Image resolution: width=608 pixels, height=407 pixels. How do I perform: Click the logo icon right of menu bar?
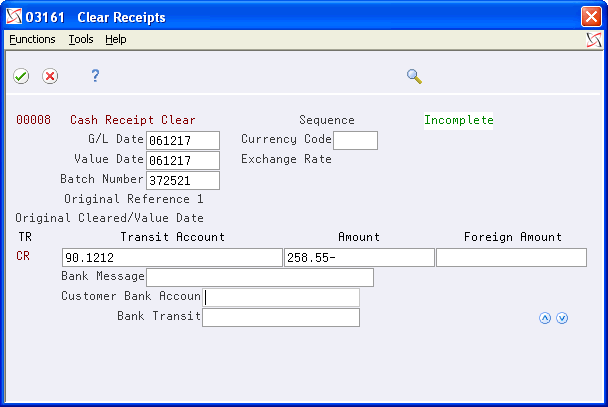click(x=594, y=40)
